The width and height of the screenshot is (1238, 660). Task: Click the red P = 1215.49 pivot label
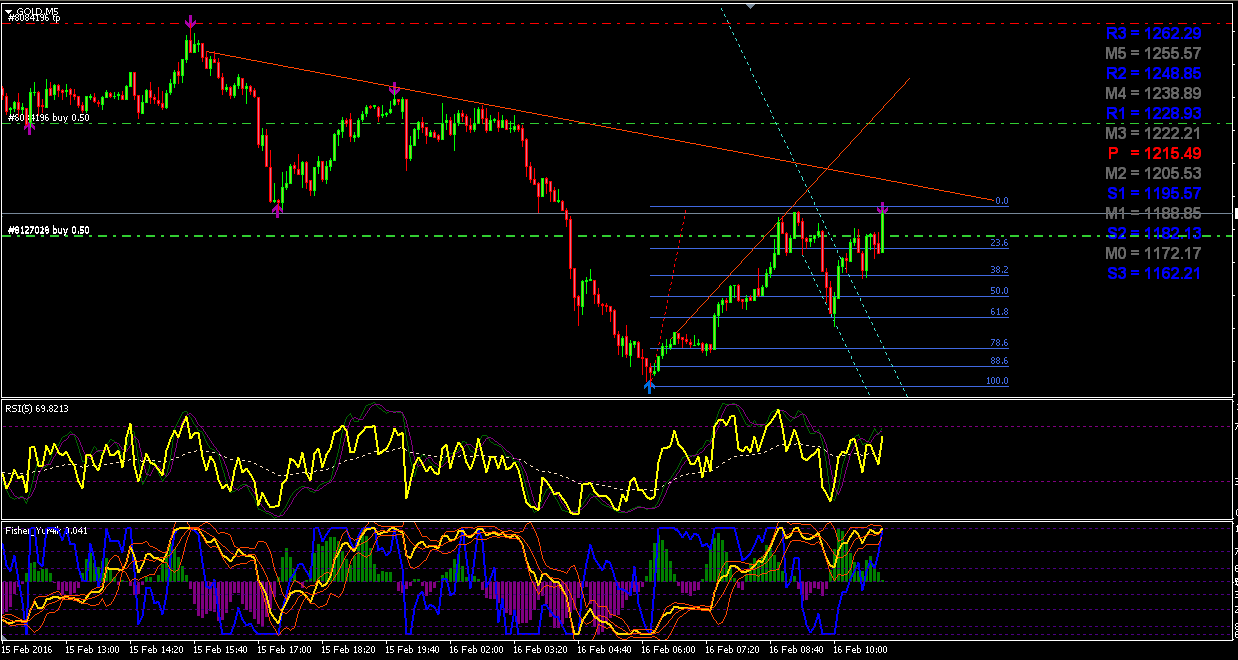1154,154
